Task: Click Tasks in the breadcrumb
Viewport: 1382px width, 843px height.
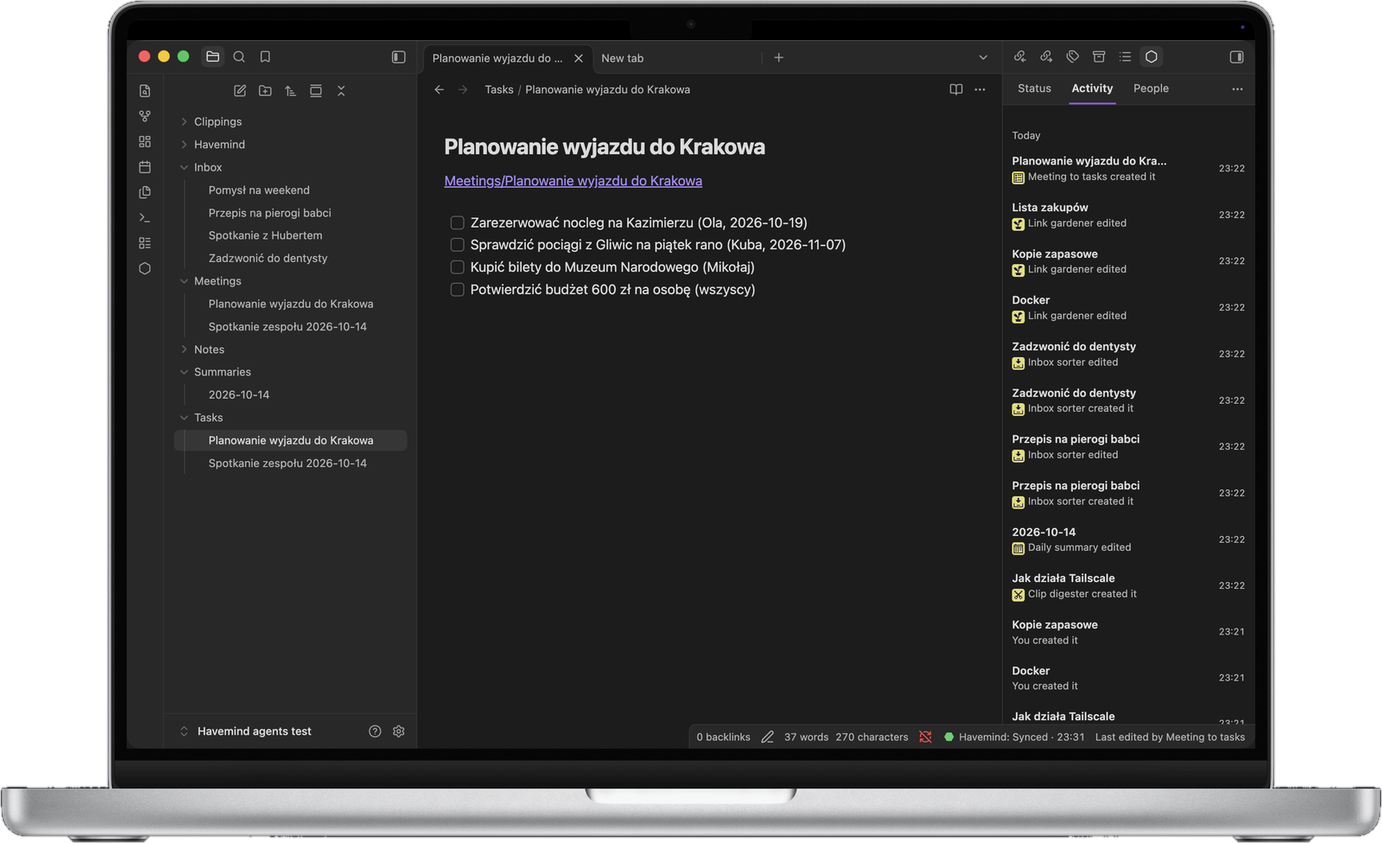Action: [x=499, y=90]
